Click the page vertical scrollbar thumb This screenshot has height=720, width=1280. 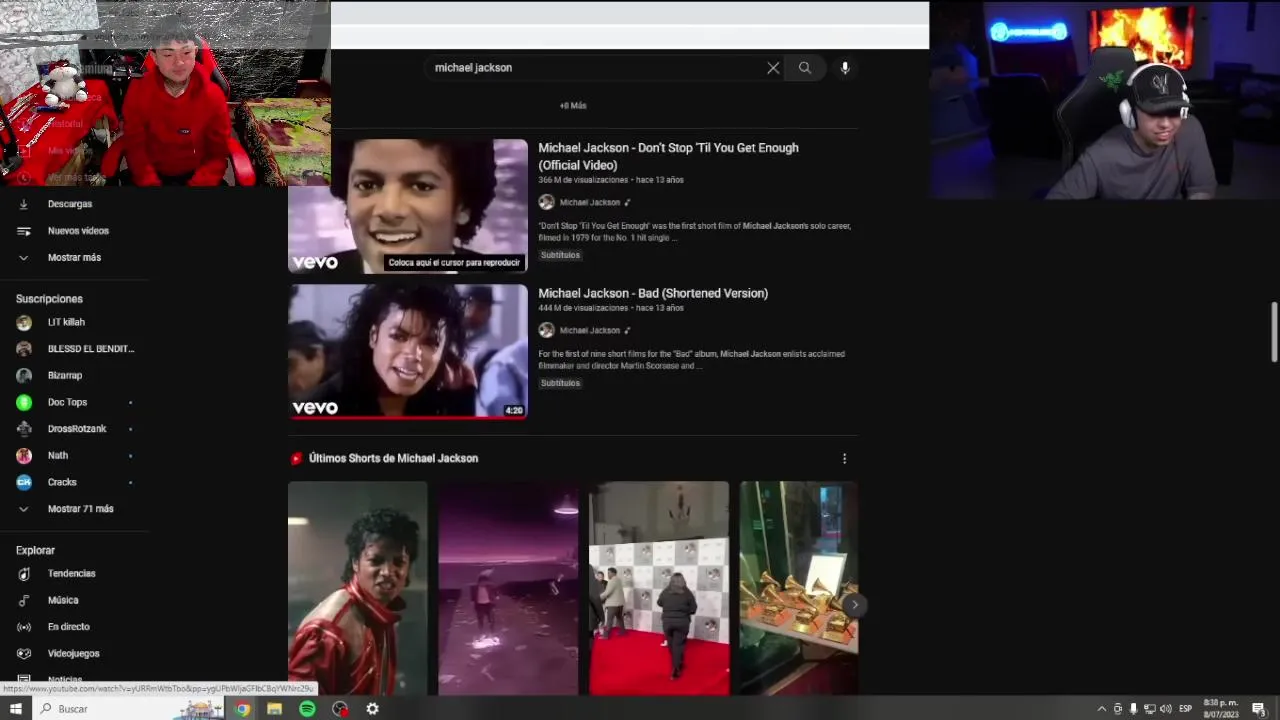point(1274,331)
